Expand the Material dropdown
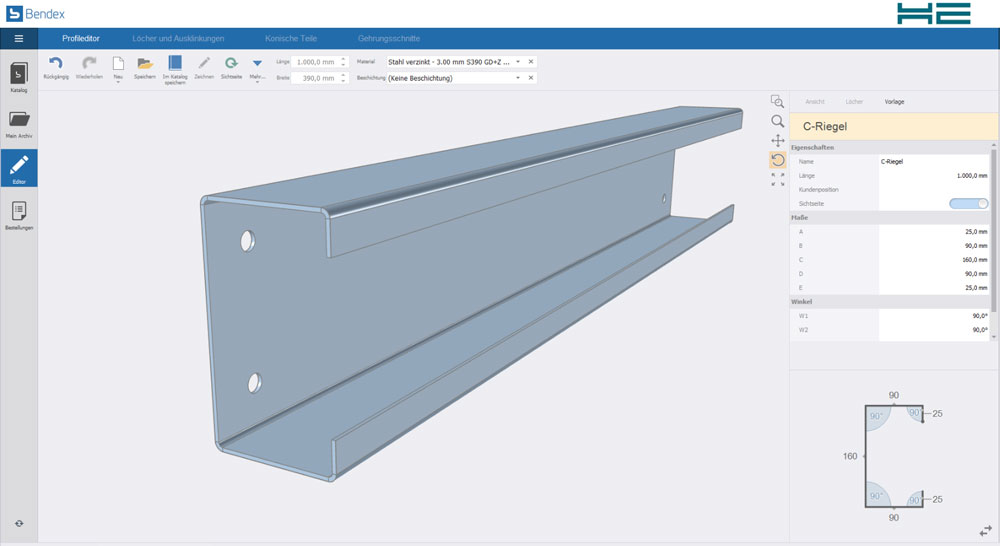 click(x=518, y=62)
